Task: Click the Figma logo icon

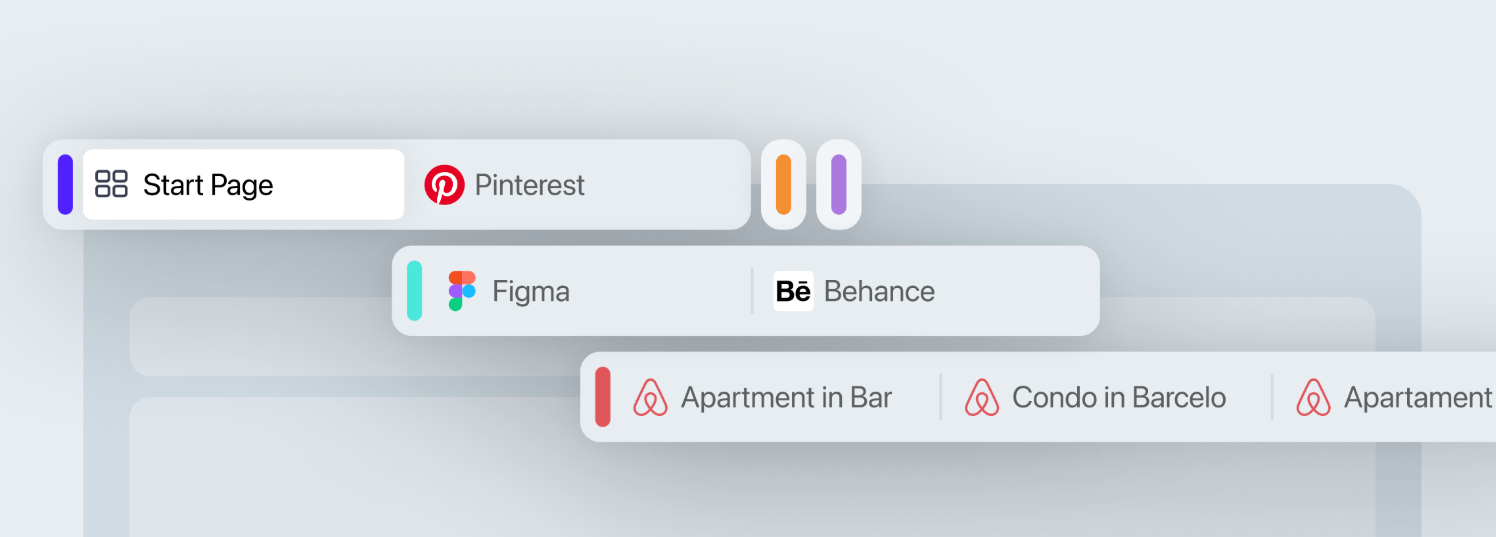Action: 462,291
